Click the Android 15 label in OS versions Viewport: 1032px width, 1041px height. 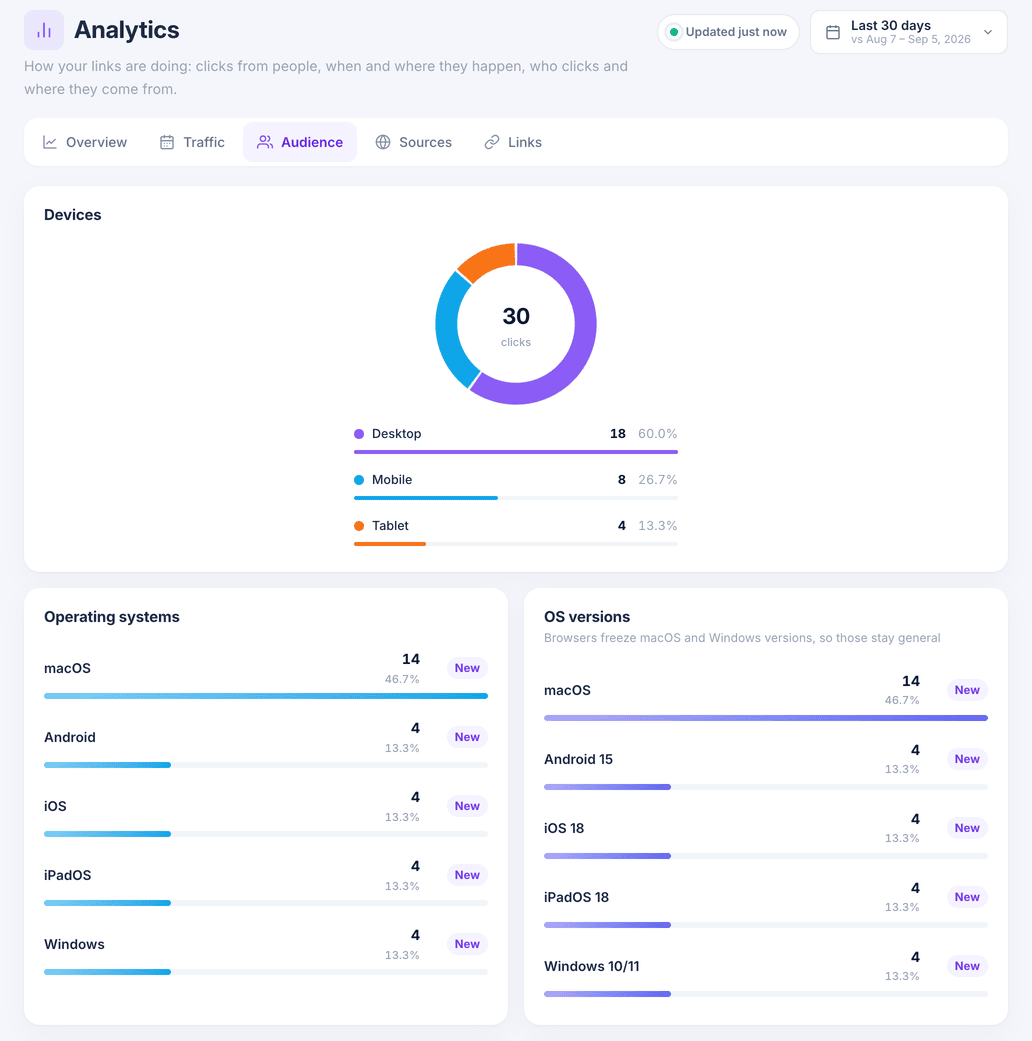click(x=578, y=759)
